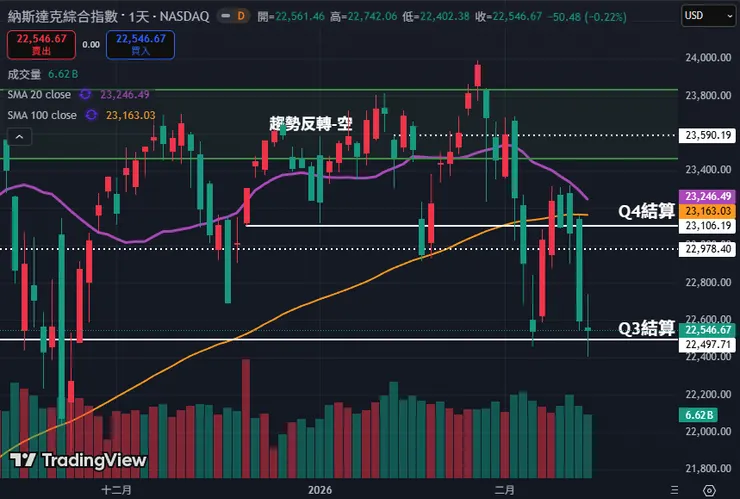
Task: Click the D interval badge in the header
Action: (241, 16)
